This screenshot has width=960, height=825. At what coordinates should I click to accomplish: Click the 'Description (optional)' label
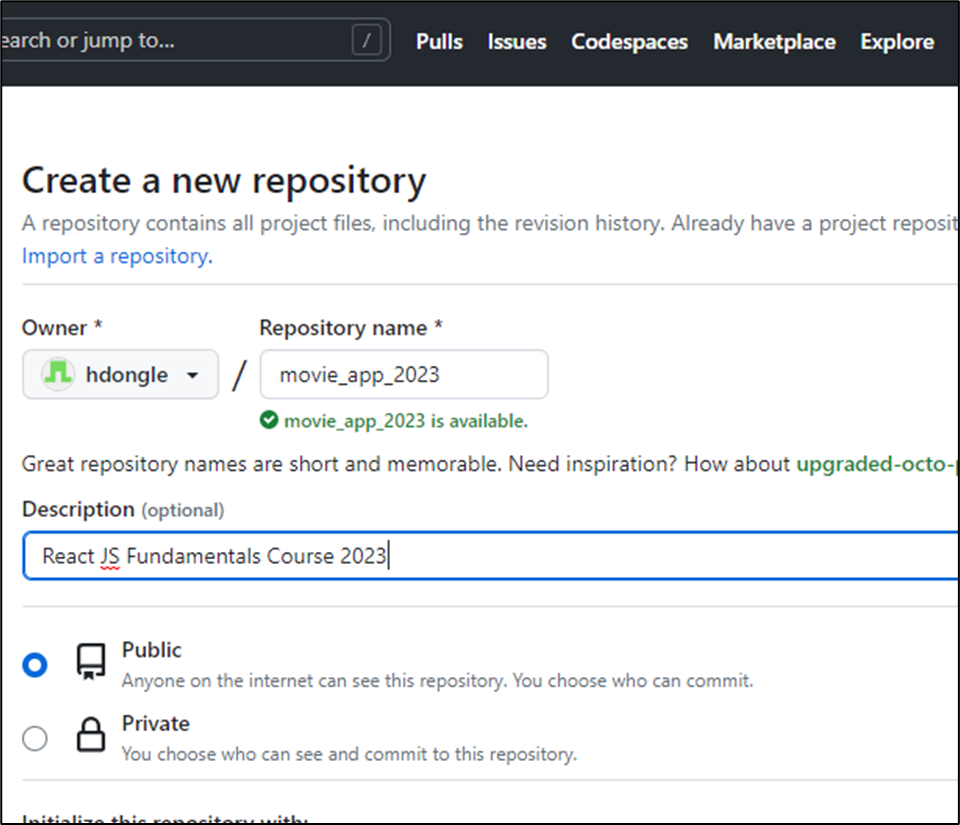pyautogui.click(x=123, y=509)
